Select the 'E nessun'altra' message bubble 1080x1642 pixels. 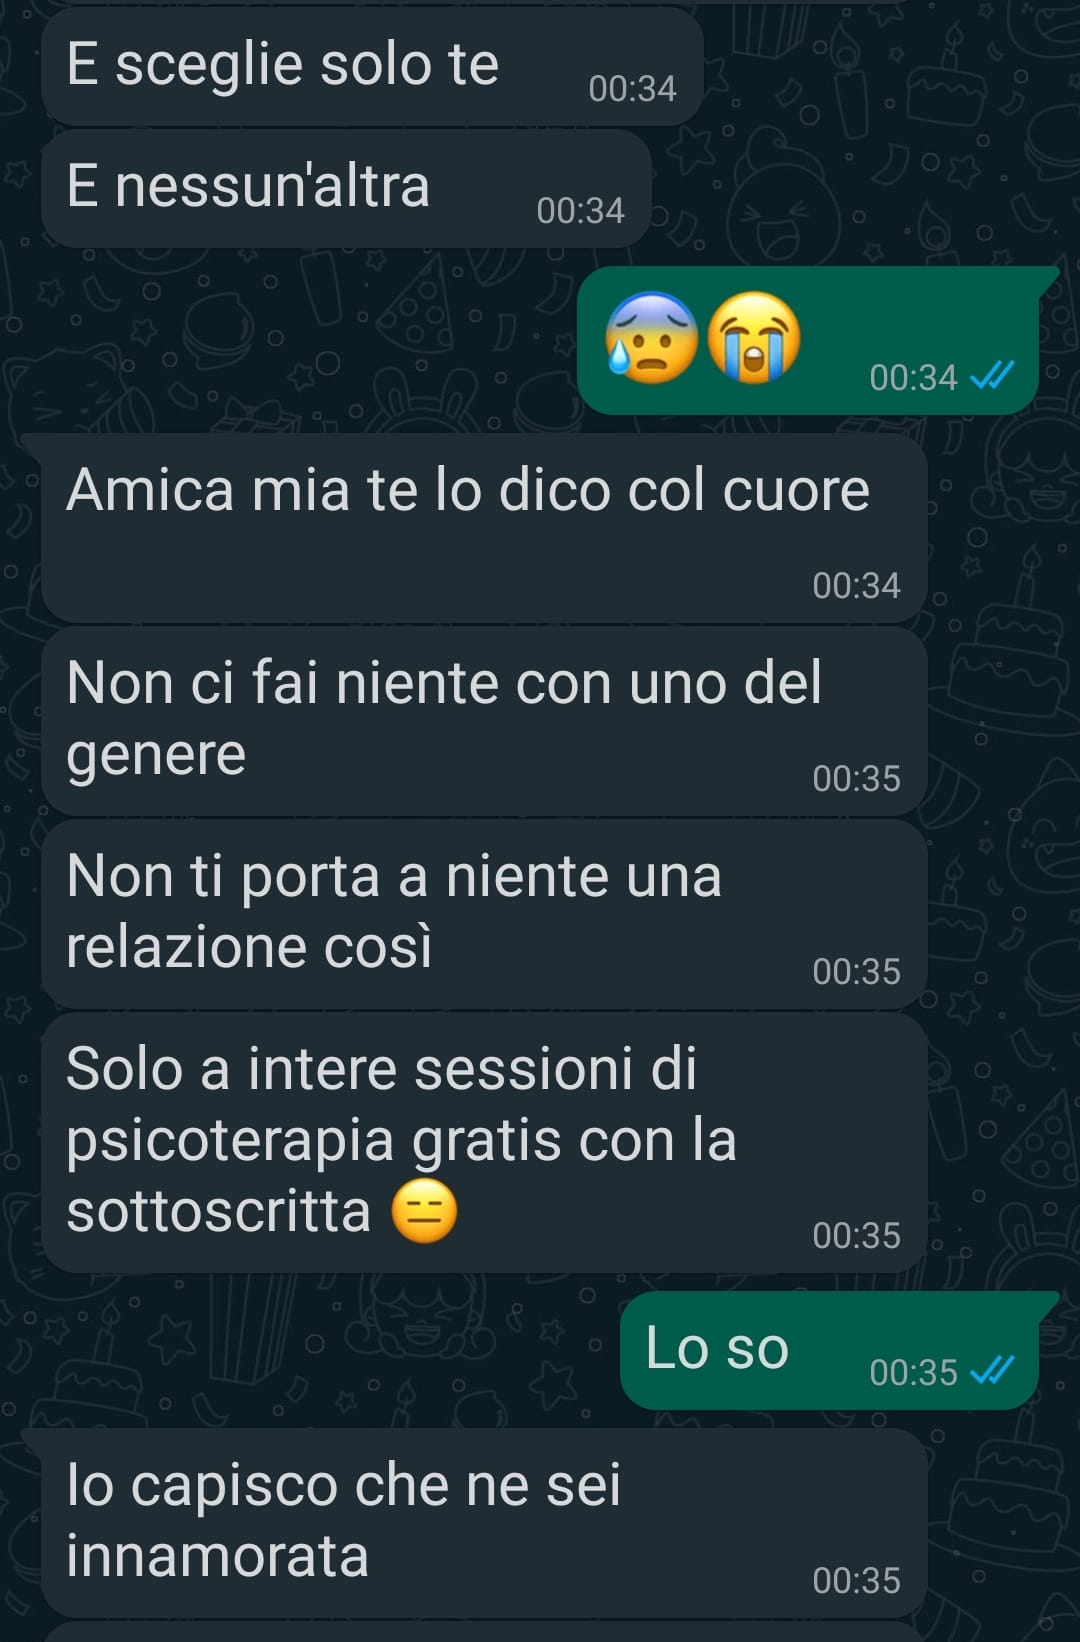coord(346,188)
